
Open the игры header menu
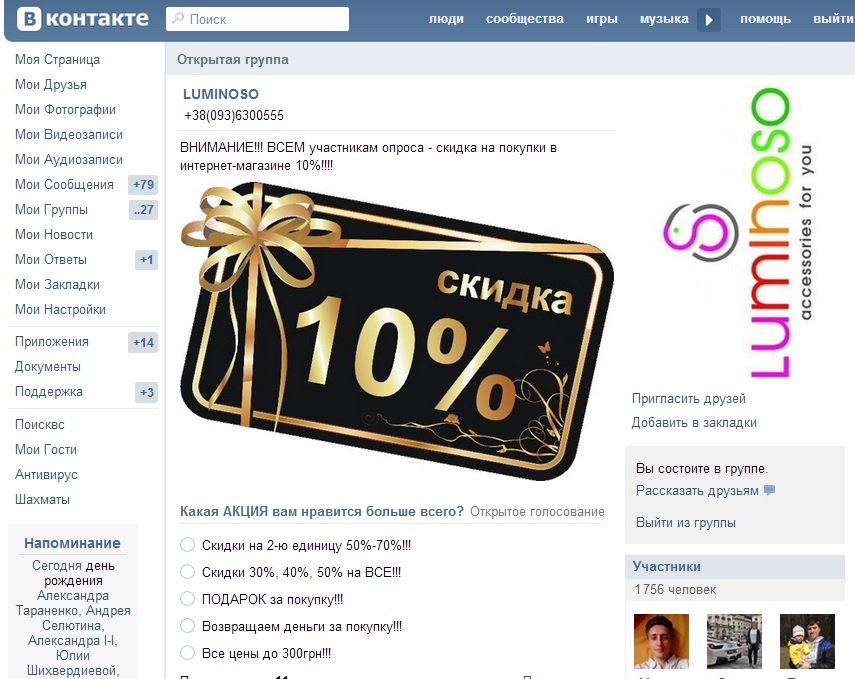602,19
